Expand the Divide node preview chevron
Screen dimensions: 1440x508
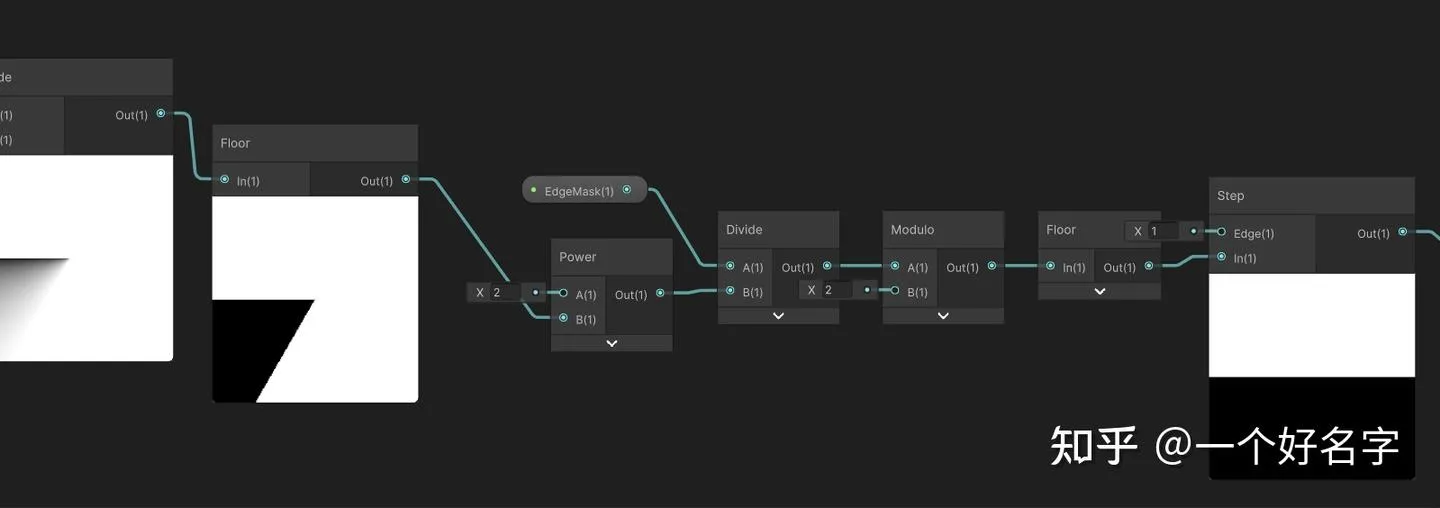[x=778, y=316]
